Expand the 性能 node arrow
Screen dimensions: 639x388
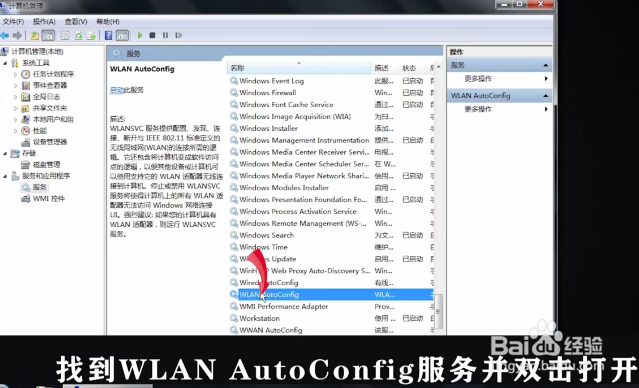[16, 131]
